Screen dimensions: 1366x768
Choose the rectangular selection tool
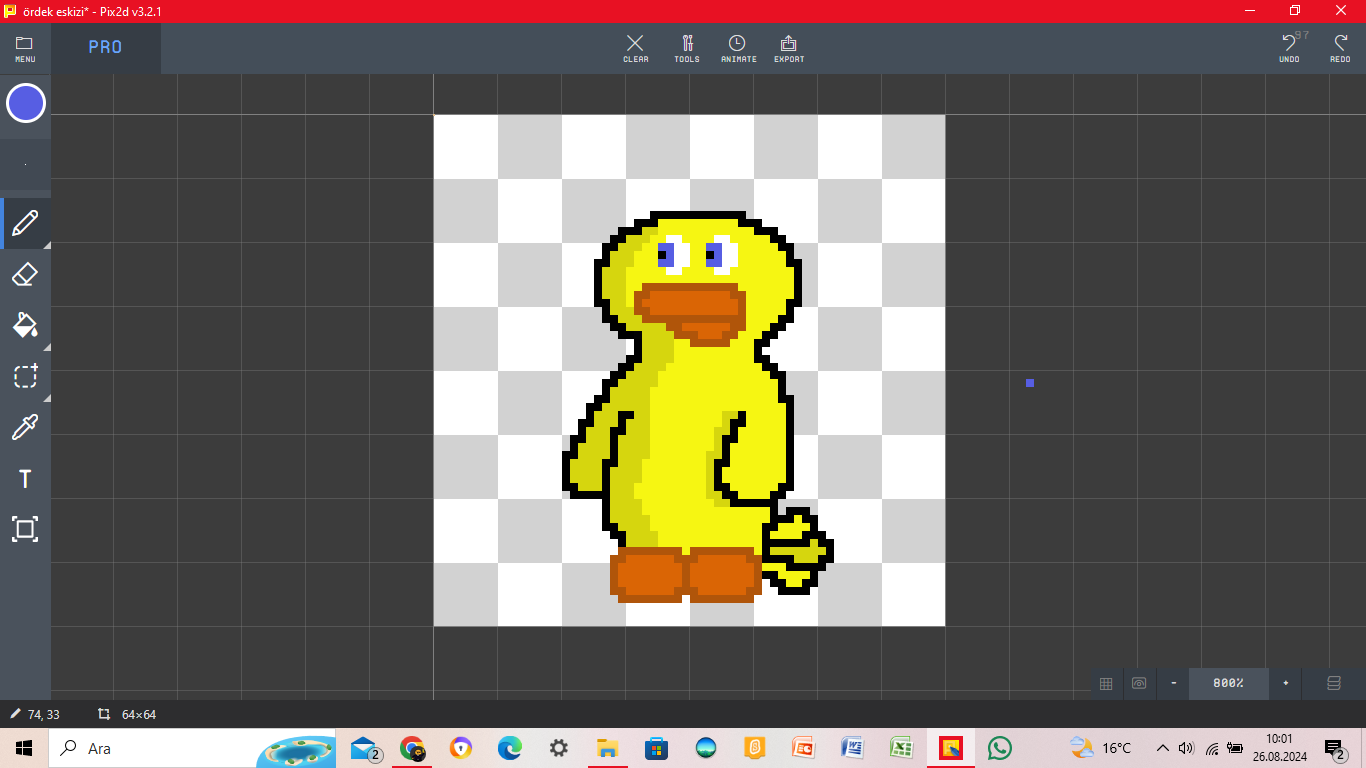click(x=25, y=376)
